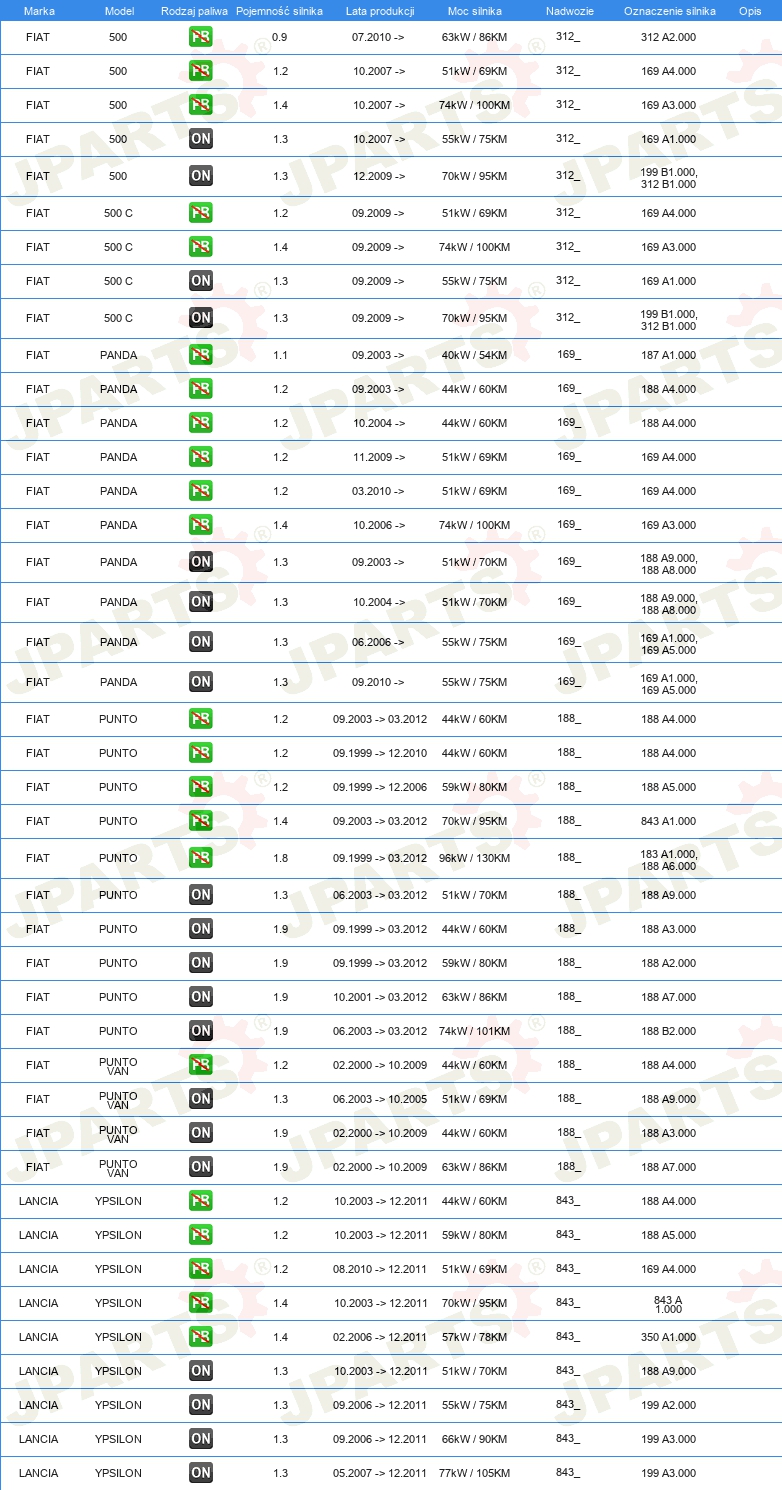Click production range 05.2007 -> 12.2011
Viewport: 782px width, 1490px height.
[x=380, y=1473]
